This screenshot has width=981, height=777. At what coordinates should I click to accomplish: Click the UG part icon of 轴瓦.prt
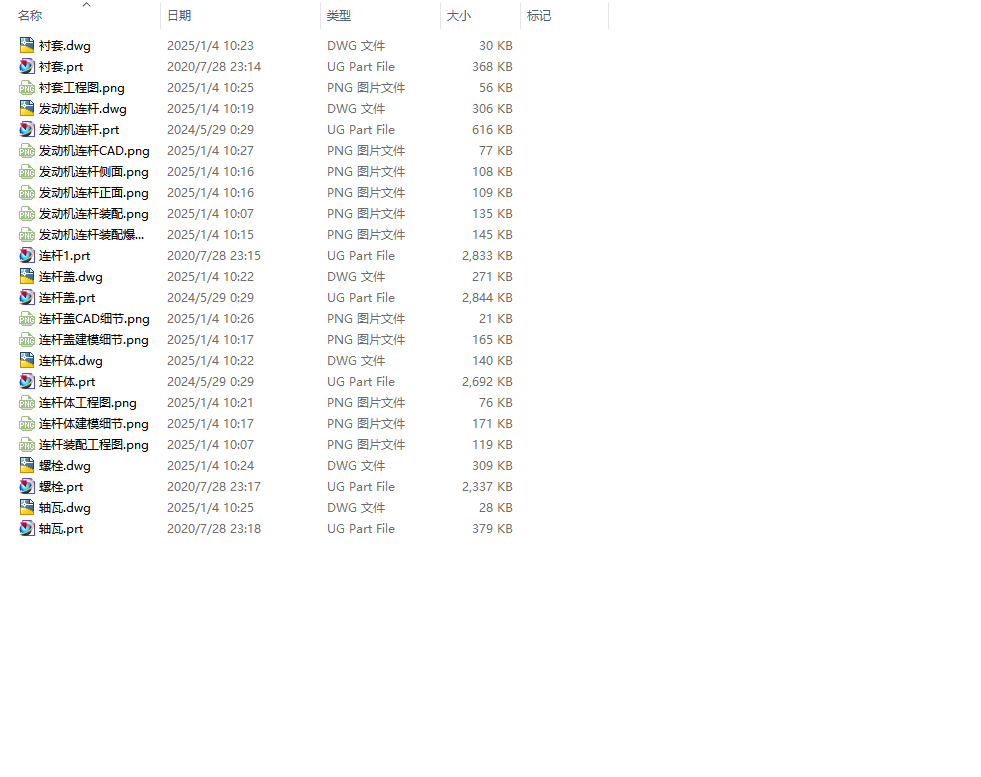point(26,529)
